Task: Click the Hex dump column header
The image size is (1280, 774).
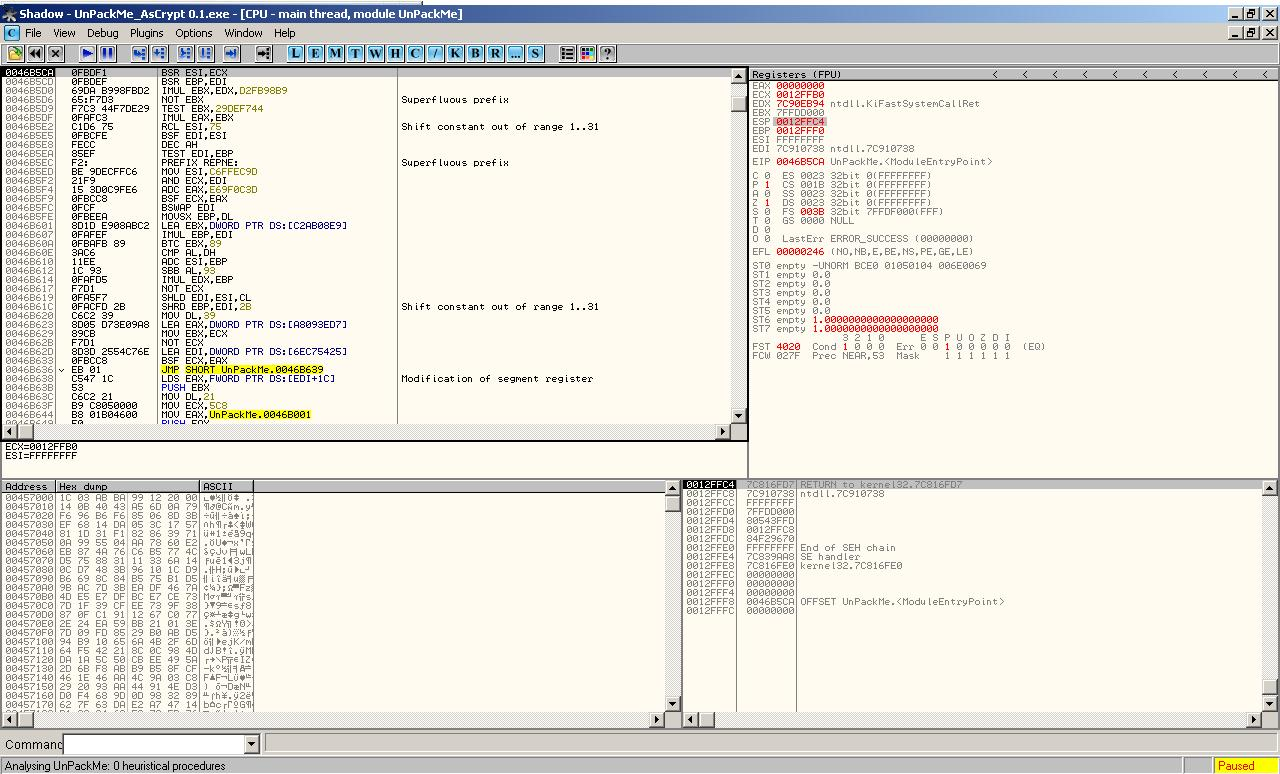Action: [128, 487]
